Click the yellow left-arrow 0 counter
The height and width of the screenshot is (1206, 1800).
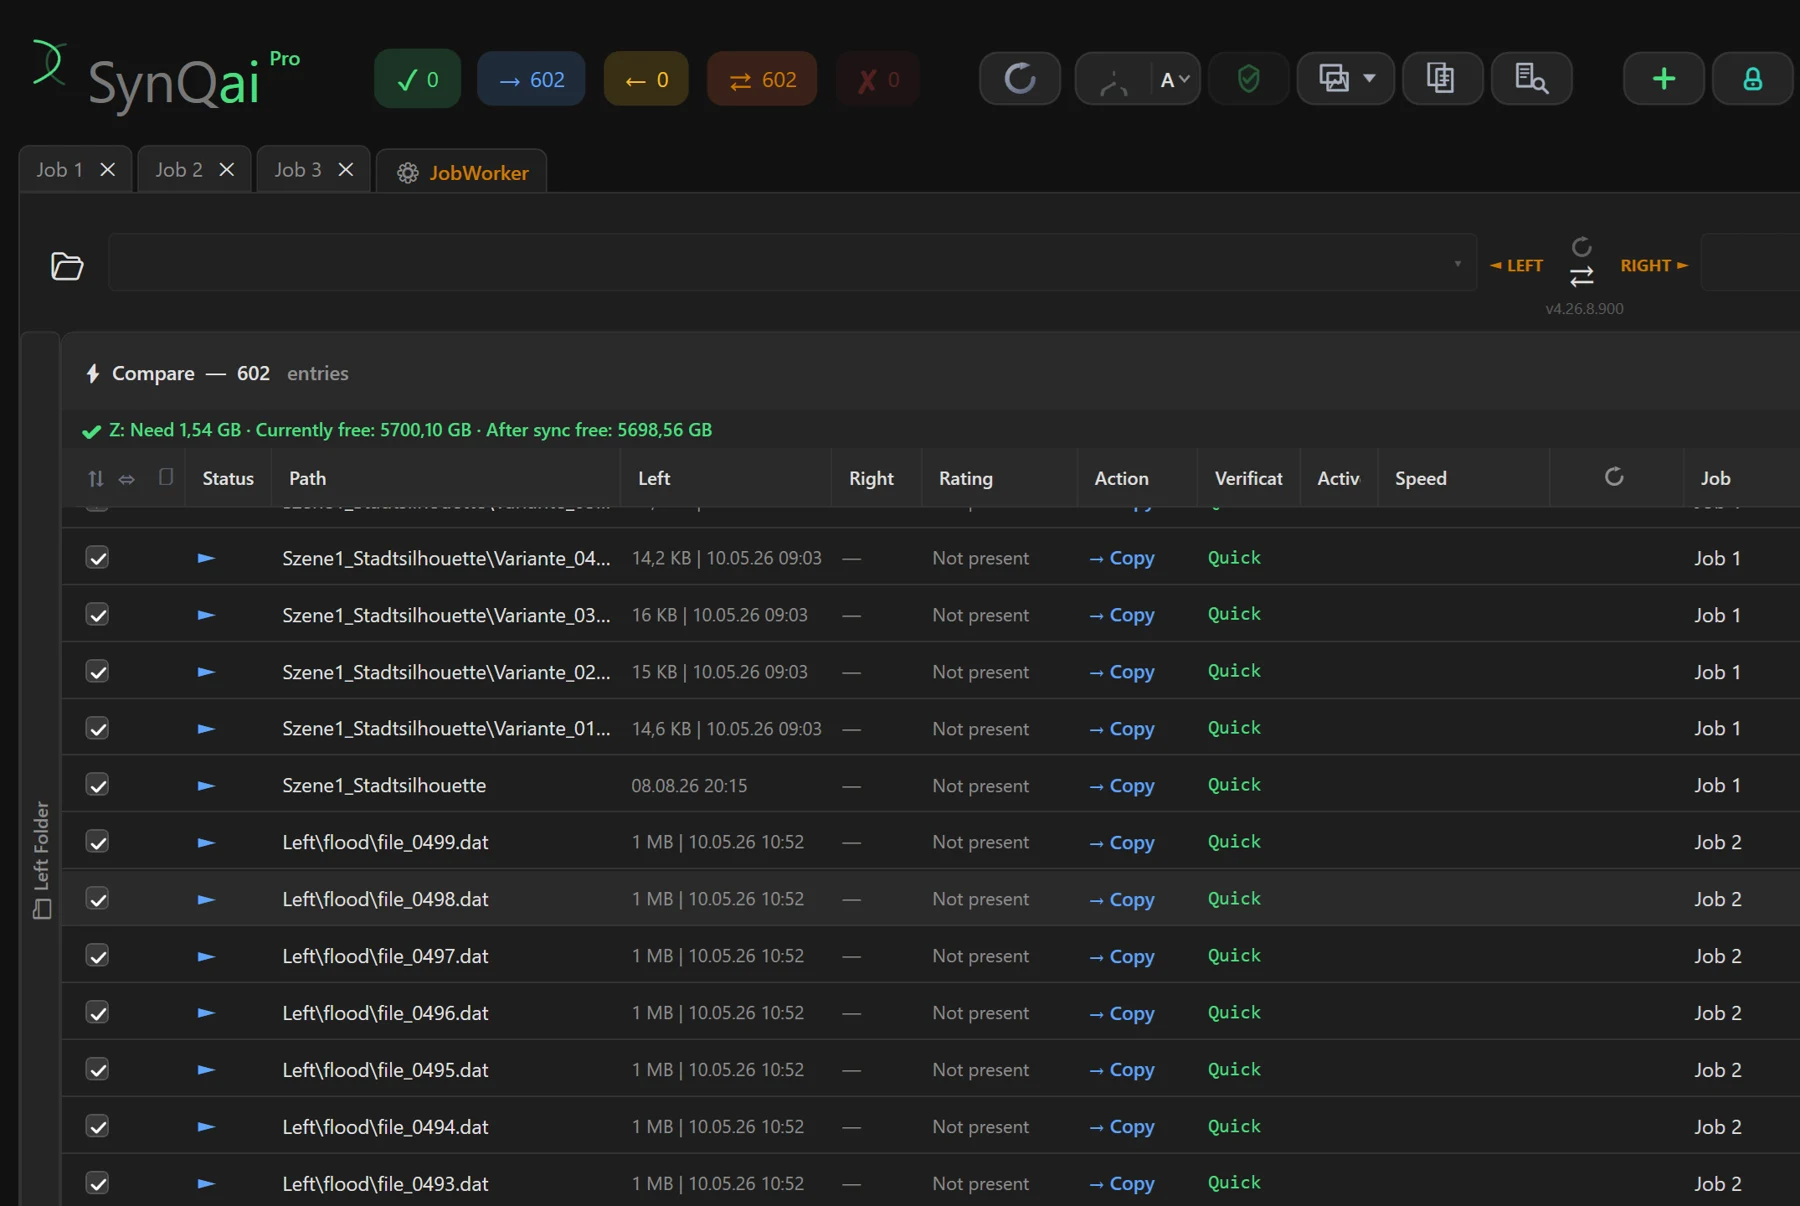tap(646, 79)
